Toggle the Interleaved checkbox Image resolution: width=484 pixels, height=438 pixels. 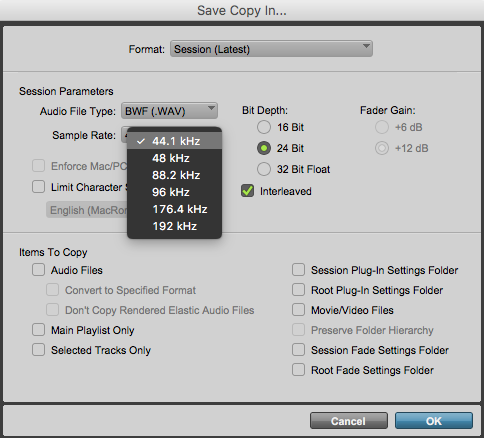tap(247, 191)
